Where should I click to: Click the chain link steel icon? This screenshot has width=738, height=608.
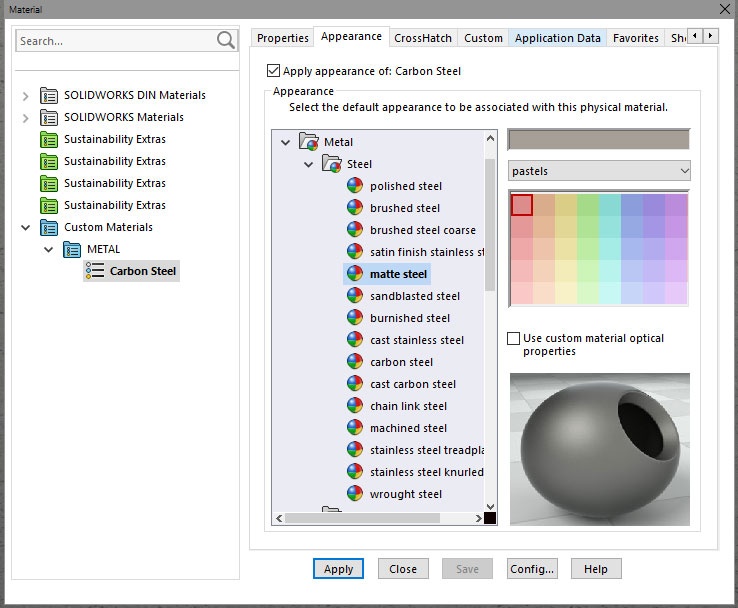click(x=355, y=406)
